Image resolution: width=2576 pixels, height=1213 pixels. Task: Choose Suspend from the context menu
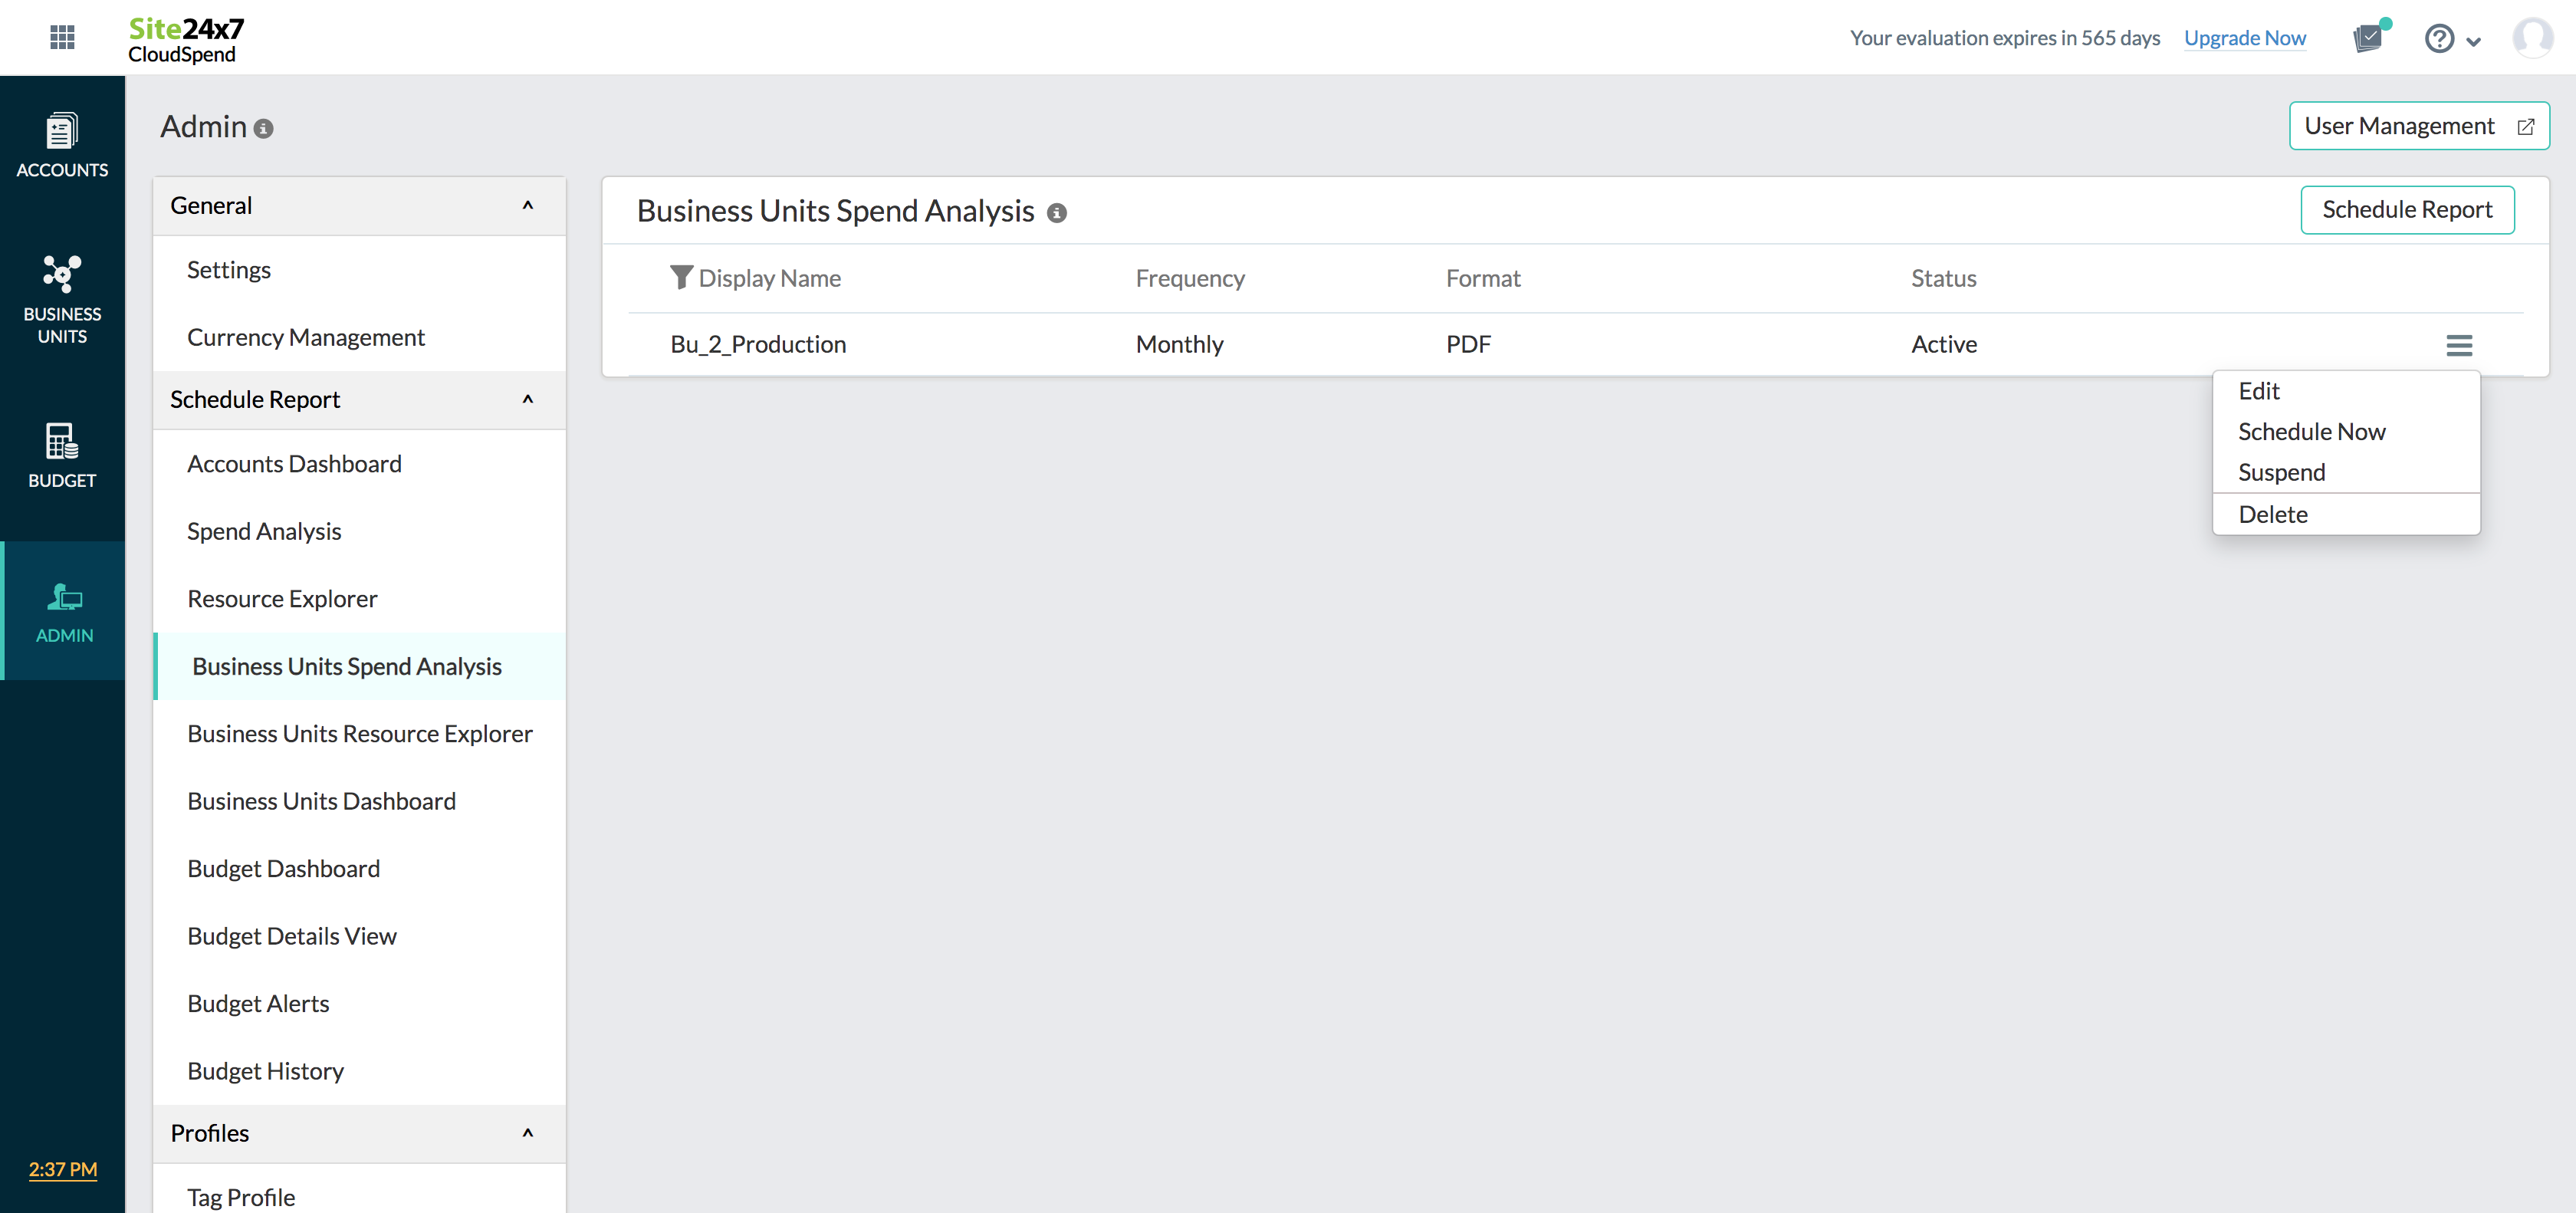(x=2281, y=472)
